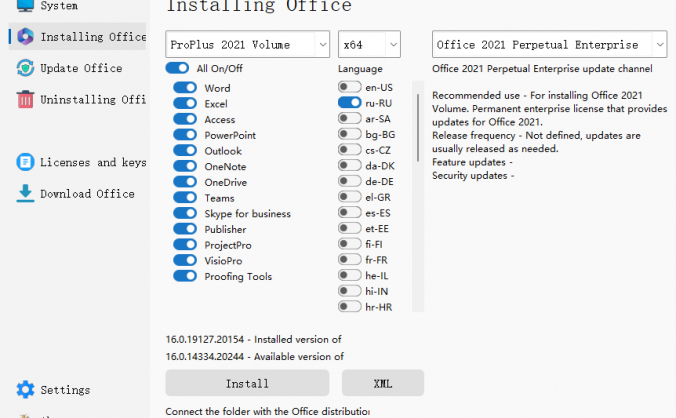The height and width of the screenshot is (418, 676).
Task: Click the Download Office arrow icon
Action: pyautogui.click(x=25, y=193)
